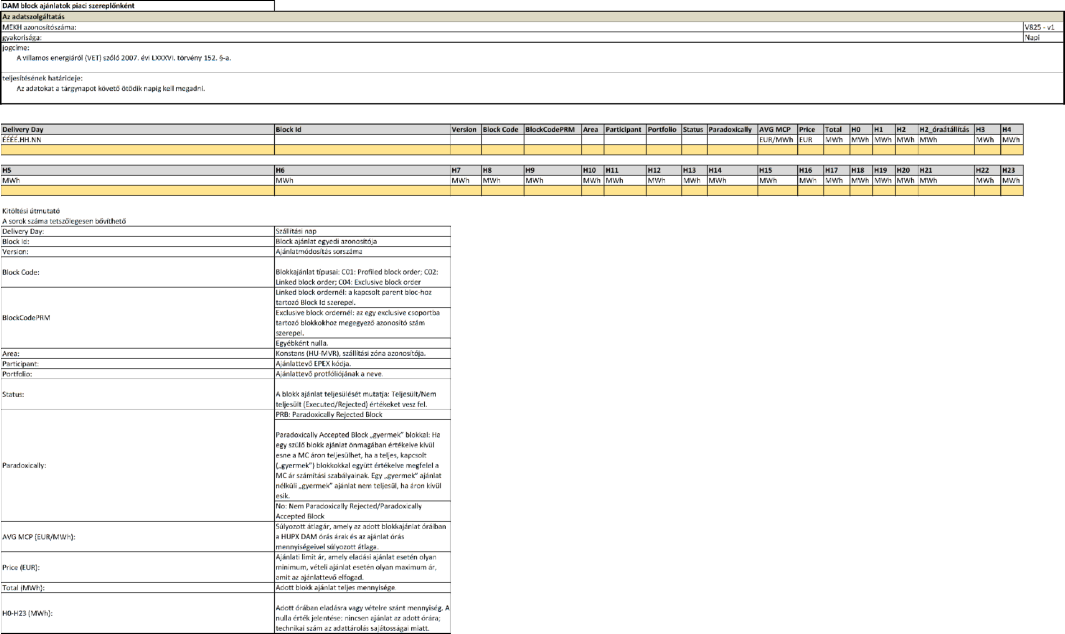
Task: Select the 'Szállítási nap' description cell
Action: pos(363,231)
